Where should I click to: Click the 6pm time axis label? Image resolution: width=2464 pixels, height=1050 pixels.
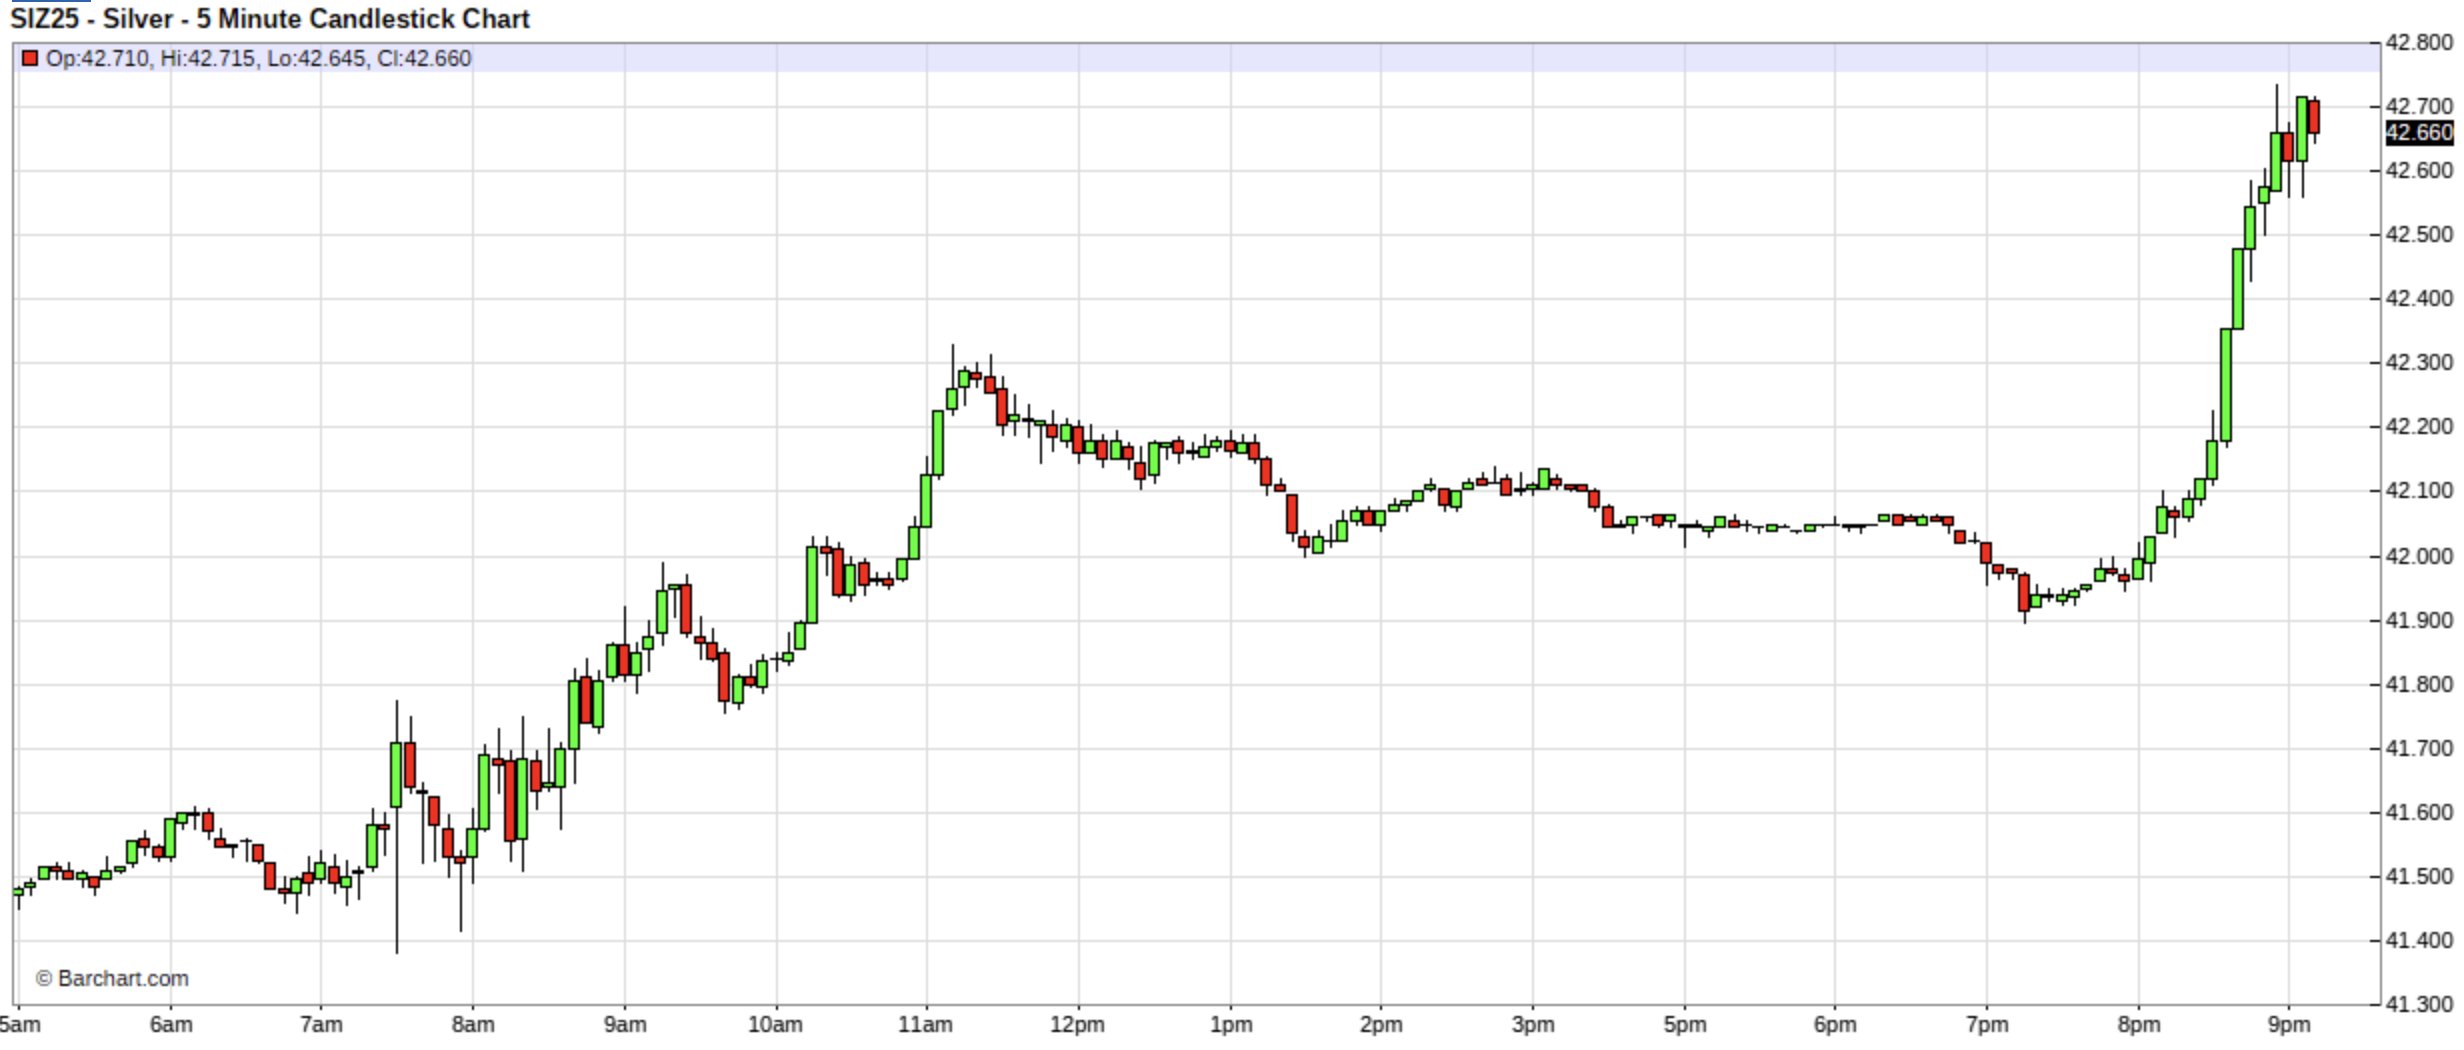pyautogui.click(x=1835, y=1025)
